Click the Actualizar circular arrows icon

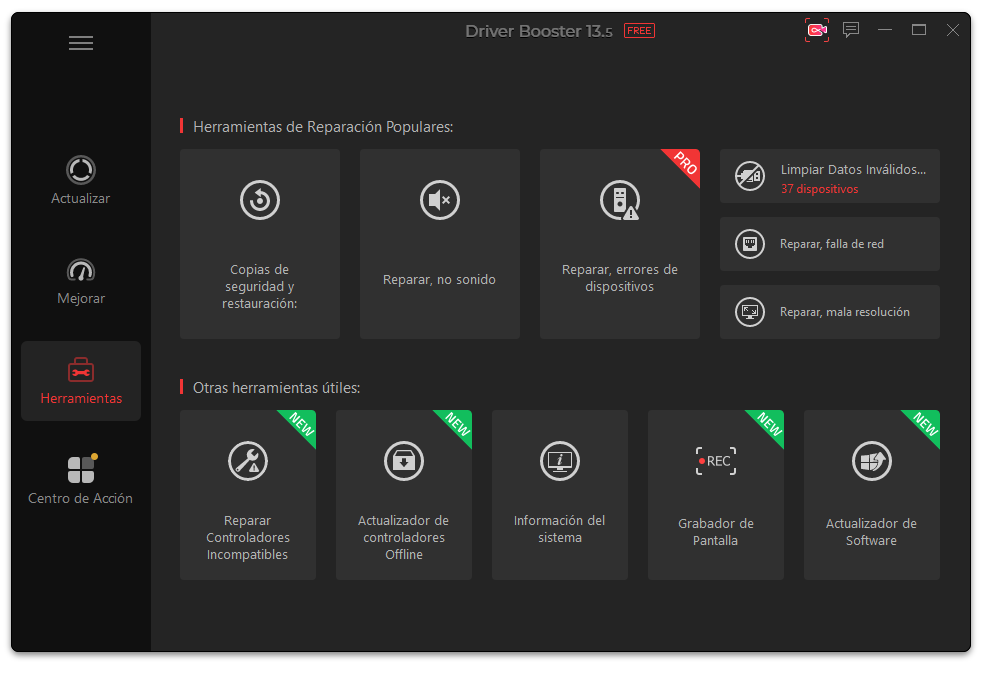(x=81, y=170)
